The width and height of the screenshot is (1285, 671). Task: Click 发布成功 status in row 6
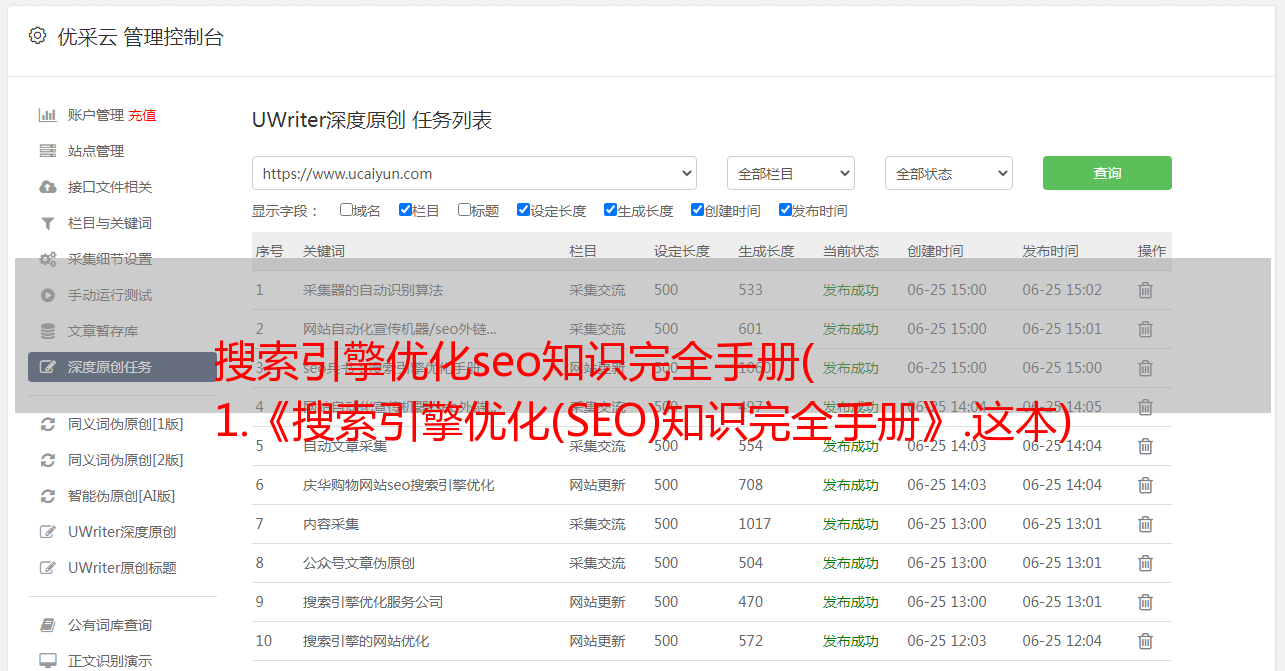coord(851,485)
